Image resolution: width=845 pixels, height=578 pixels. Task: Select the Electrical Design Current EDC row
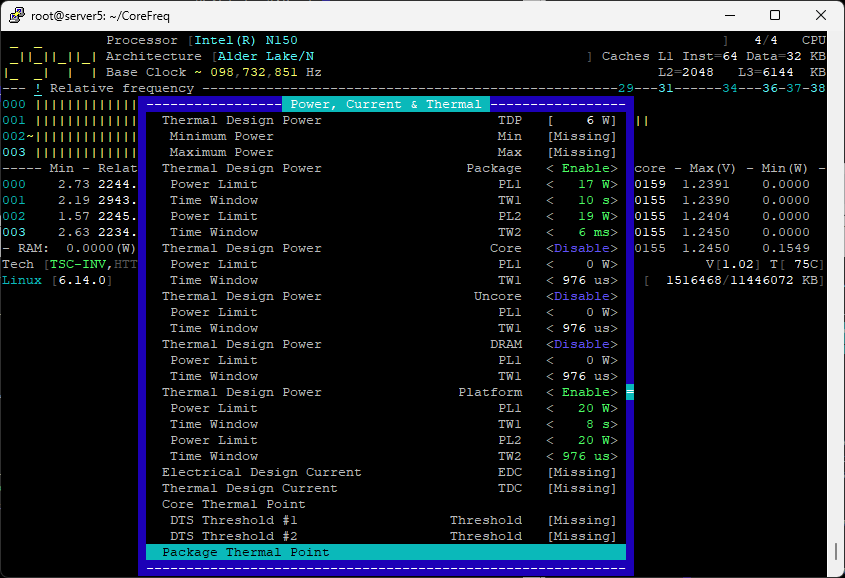[x=385, y=472]
